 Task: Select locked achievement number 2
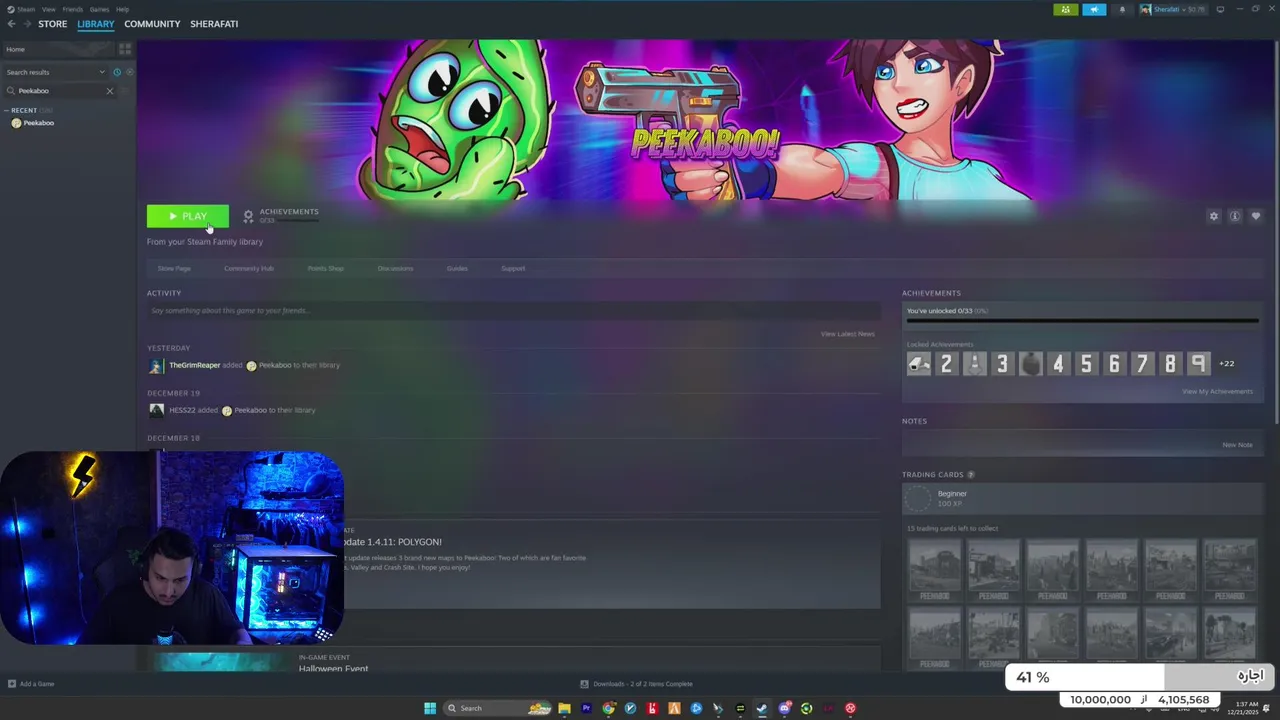(946, 364)
